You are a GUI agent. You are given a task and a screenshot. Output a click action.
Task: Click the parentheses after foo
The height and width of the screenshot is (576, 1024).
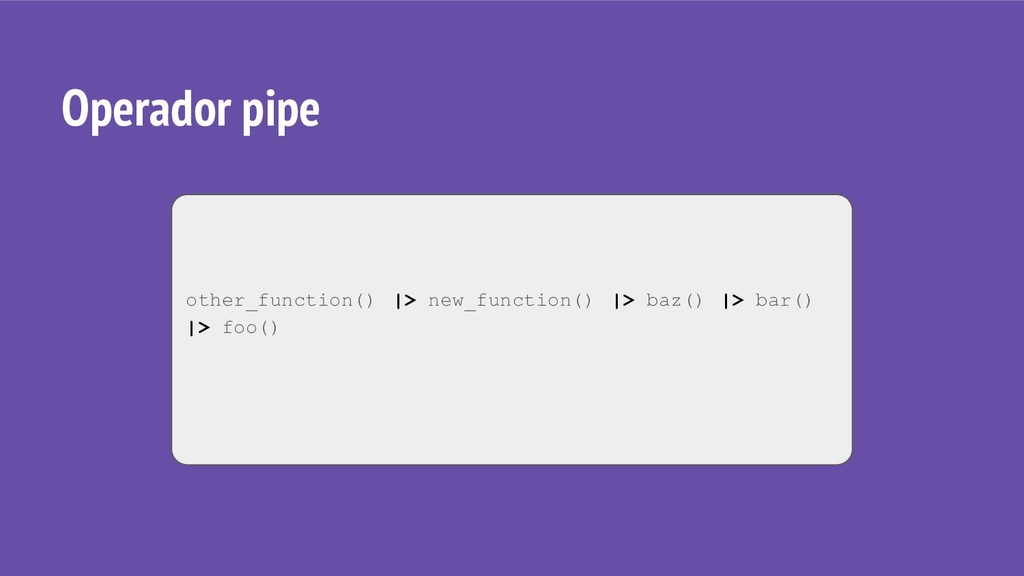point(269,328)
